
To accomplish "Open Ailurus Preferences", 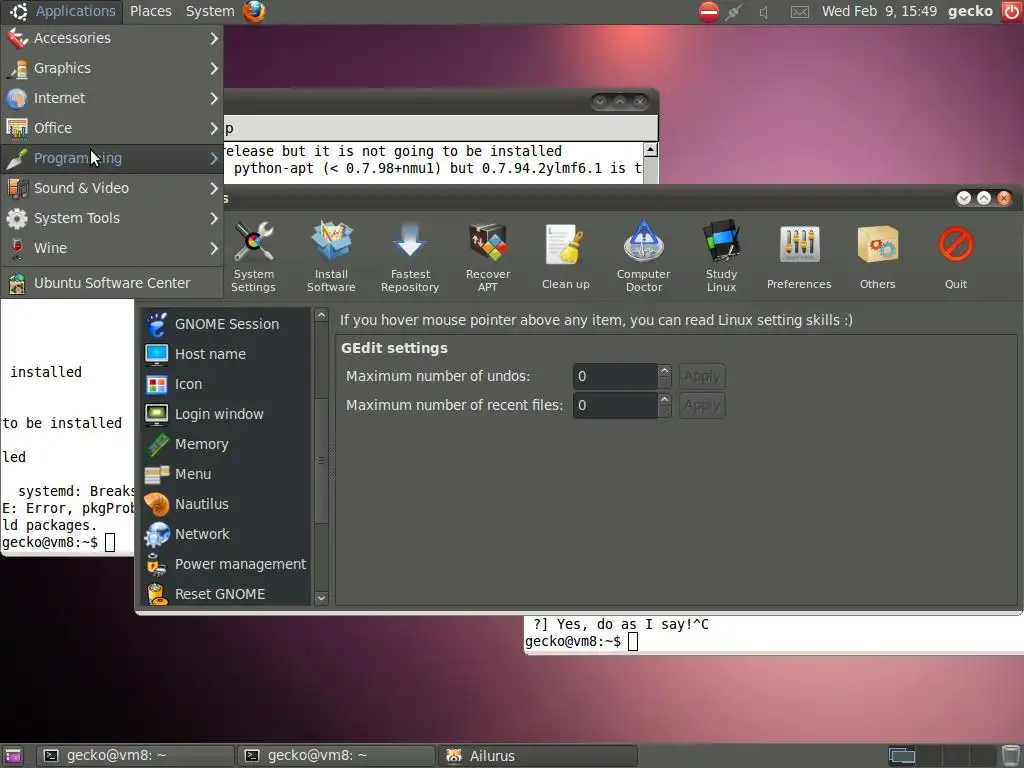I will coord(799,258).
